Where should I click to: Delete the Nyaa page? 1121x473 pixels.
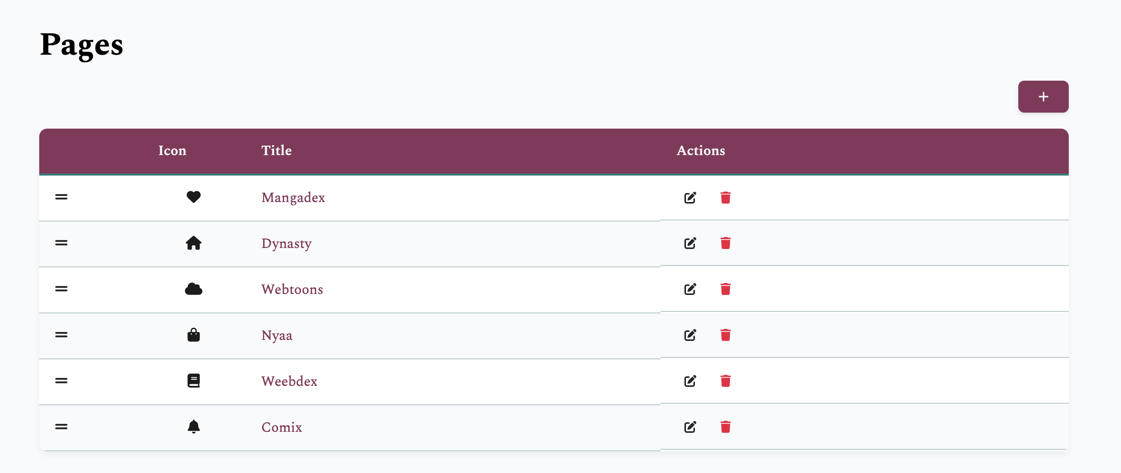726,335
